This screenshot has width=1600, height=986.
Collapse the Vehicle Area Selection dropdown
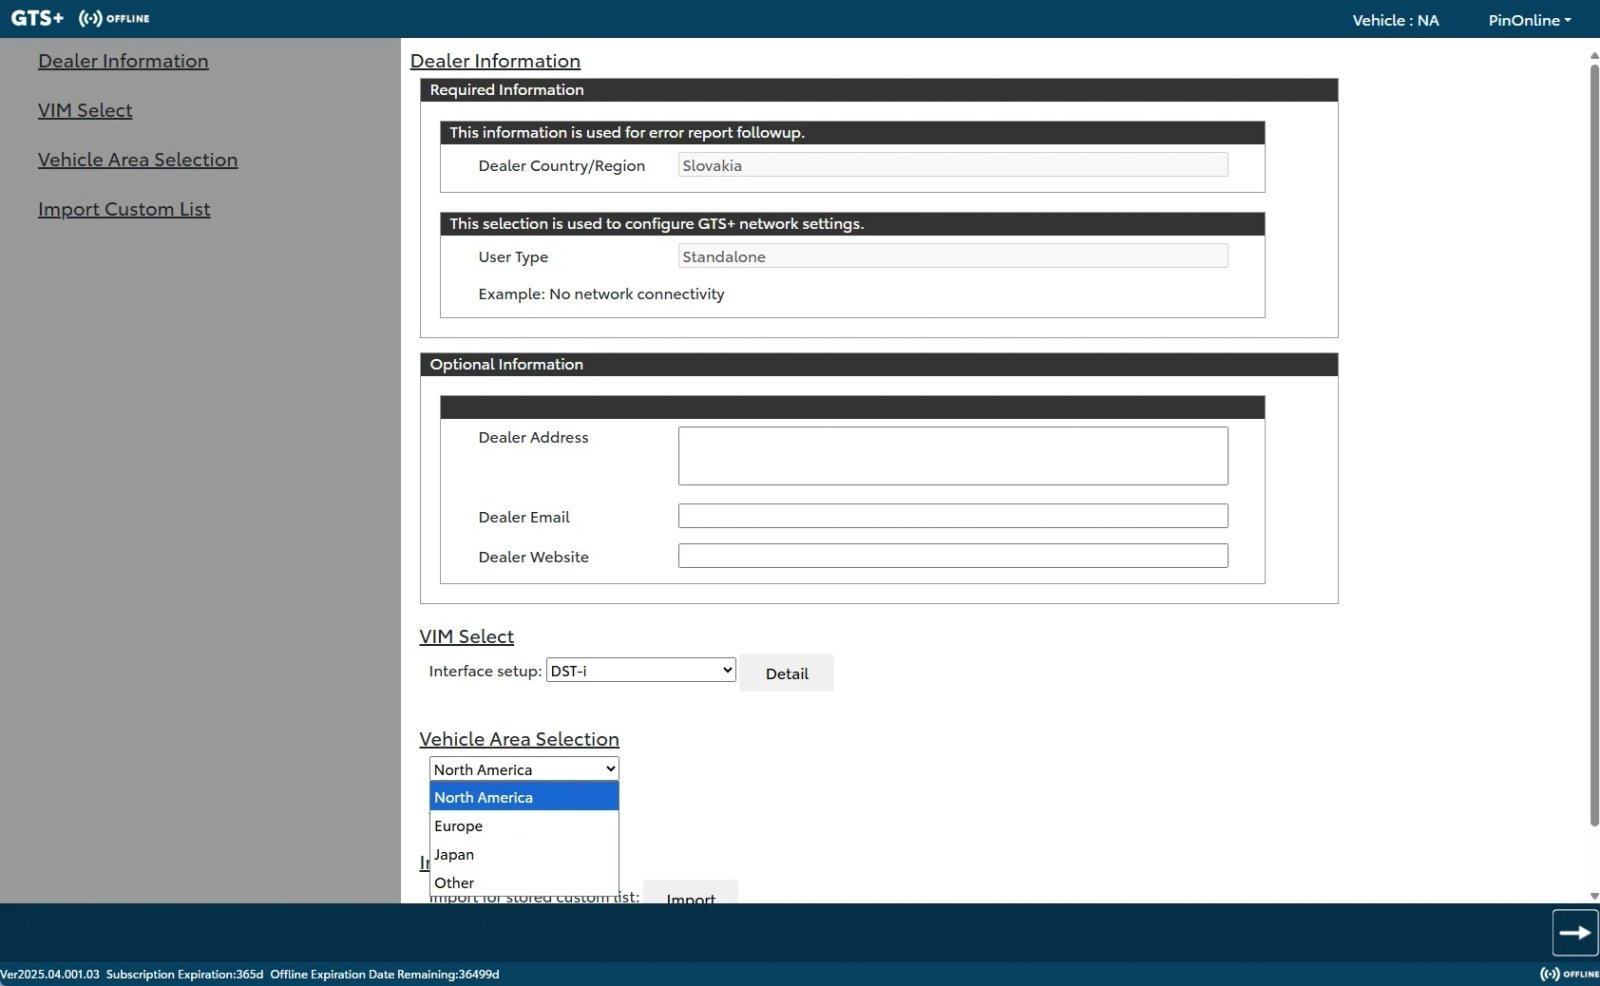tap(523, 769)
